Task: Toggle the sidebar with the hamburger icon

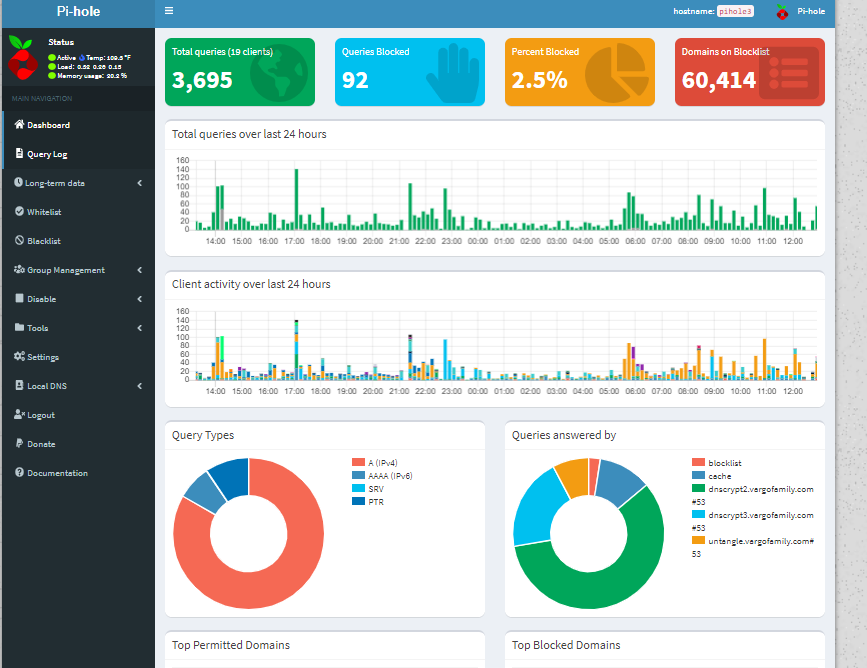Action: [169, 11]
